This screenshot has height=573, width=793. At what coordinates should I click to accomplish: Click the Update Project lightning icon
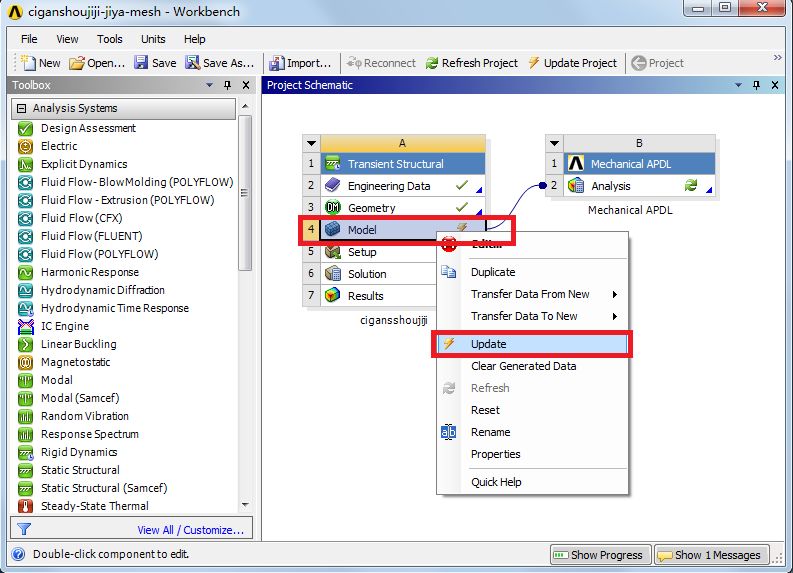tap(534, 63)
